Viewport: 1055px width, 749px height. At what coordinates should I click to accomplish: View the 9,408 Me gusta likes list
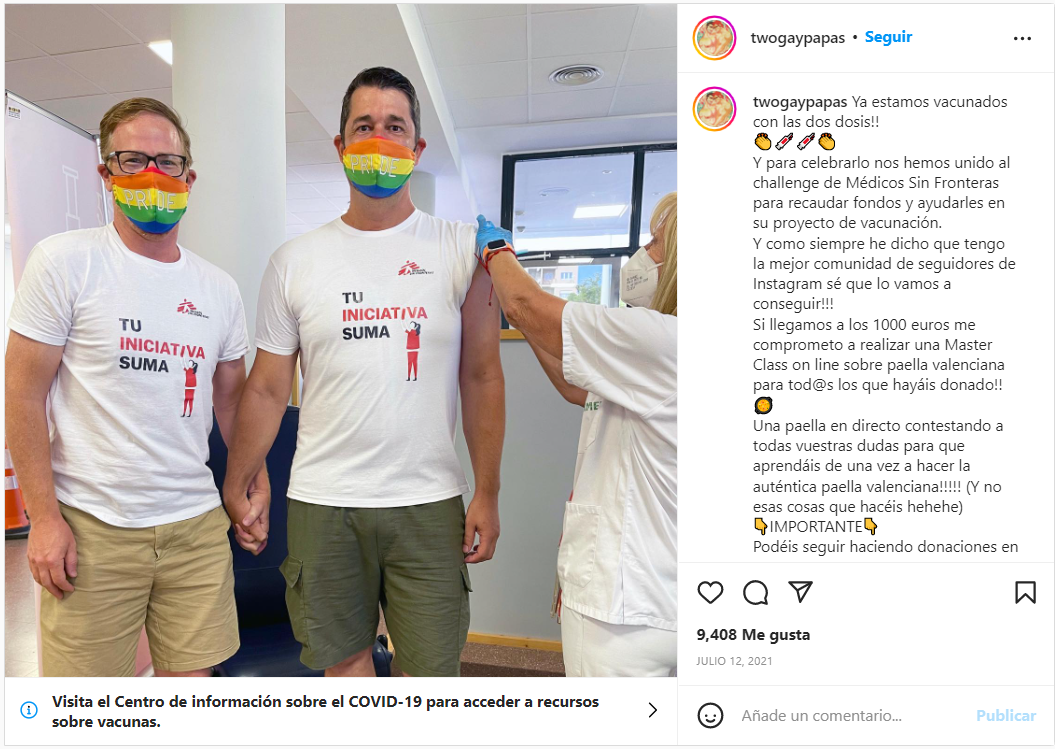pyautogui.click(x=753, y=635)
